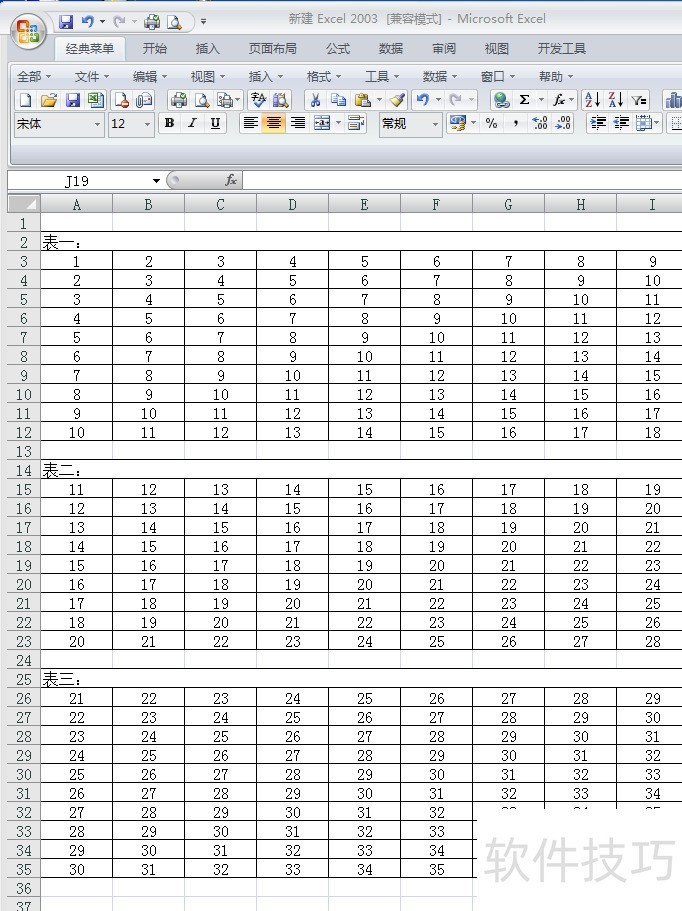
Task: Open the Paste options dropdown arrow
Action: point(379,101)
